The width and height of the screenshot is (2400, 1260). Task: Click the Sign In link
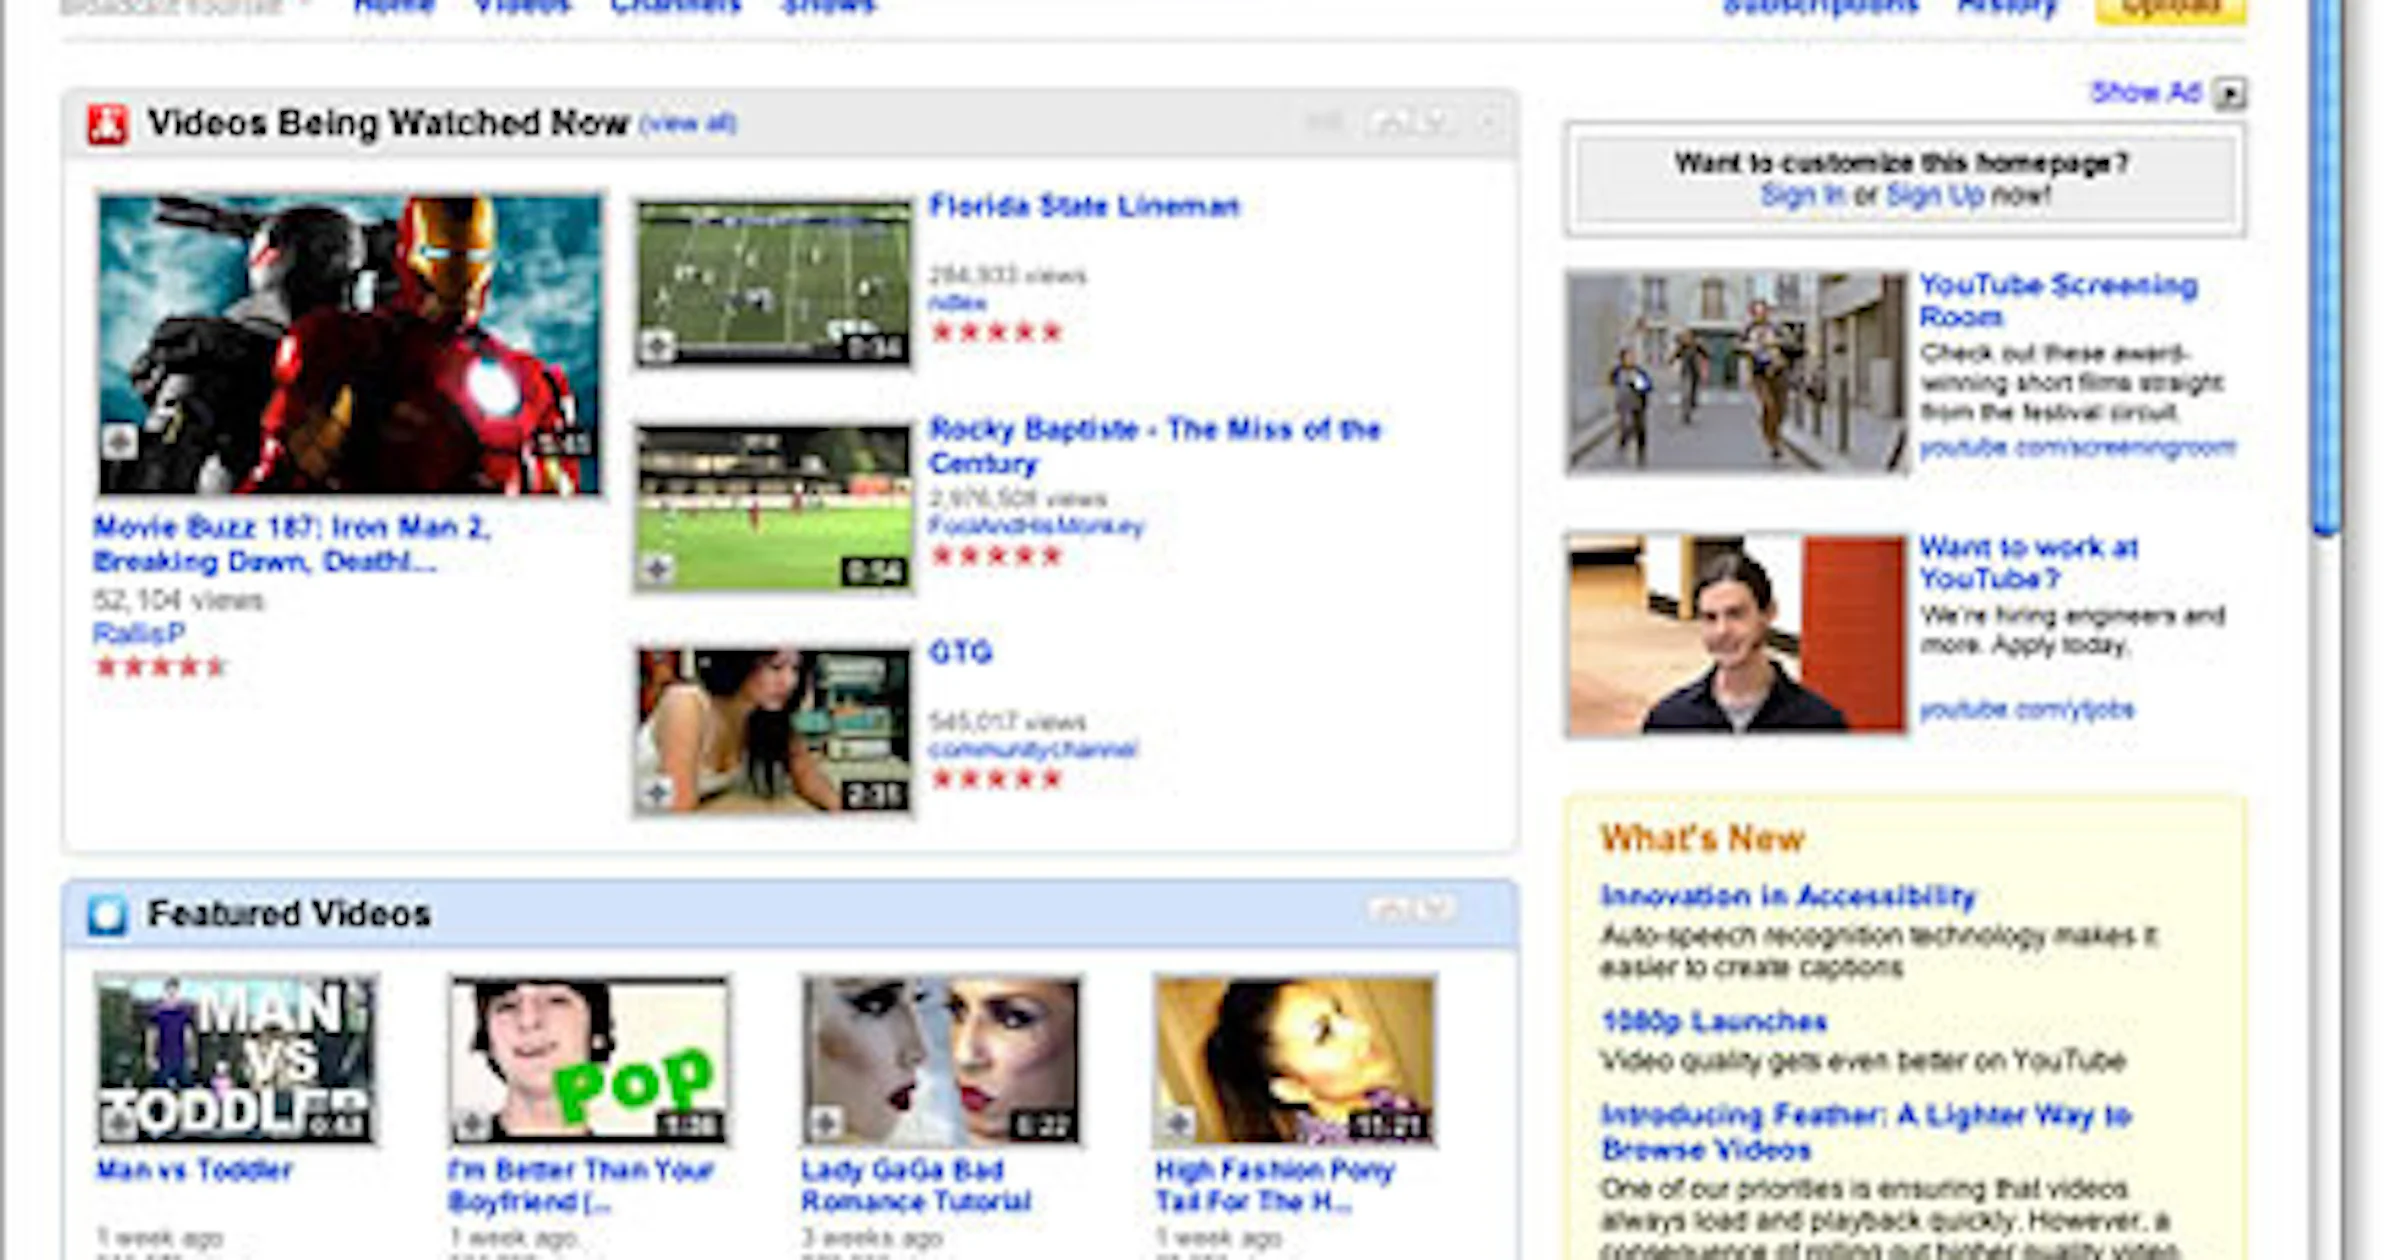(1802, 194)
